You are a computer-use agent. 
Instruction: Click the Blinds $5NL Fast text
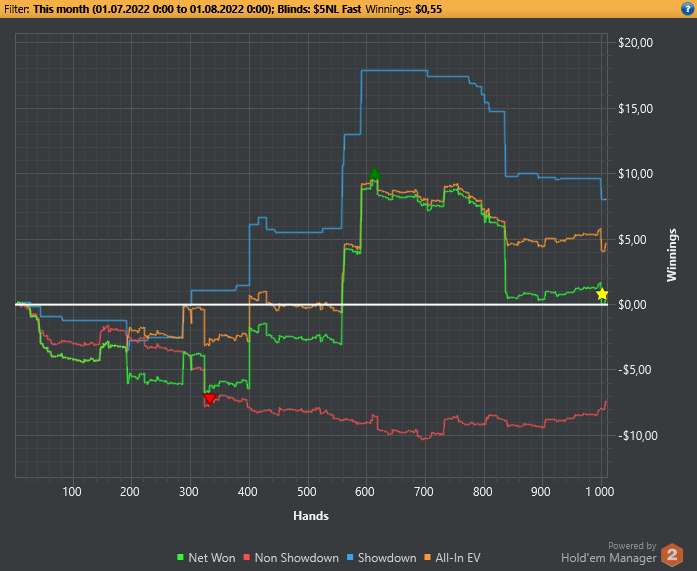pyautogui.click(x=319, y=9)
